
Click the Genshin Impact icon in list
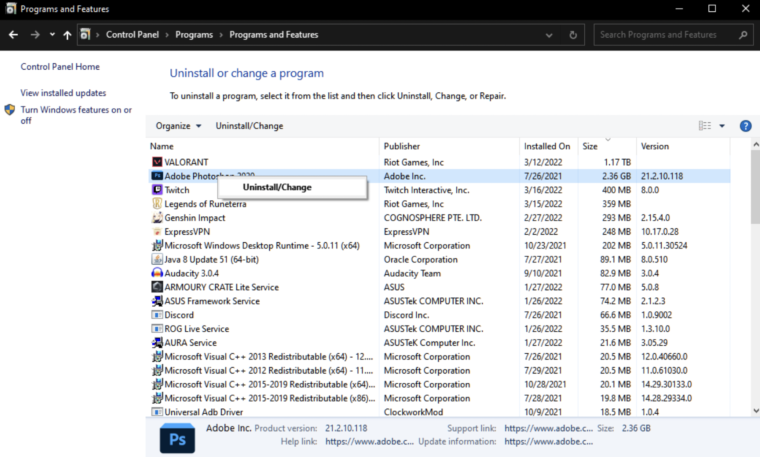(157, 218)
